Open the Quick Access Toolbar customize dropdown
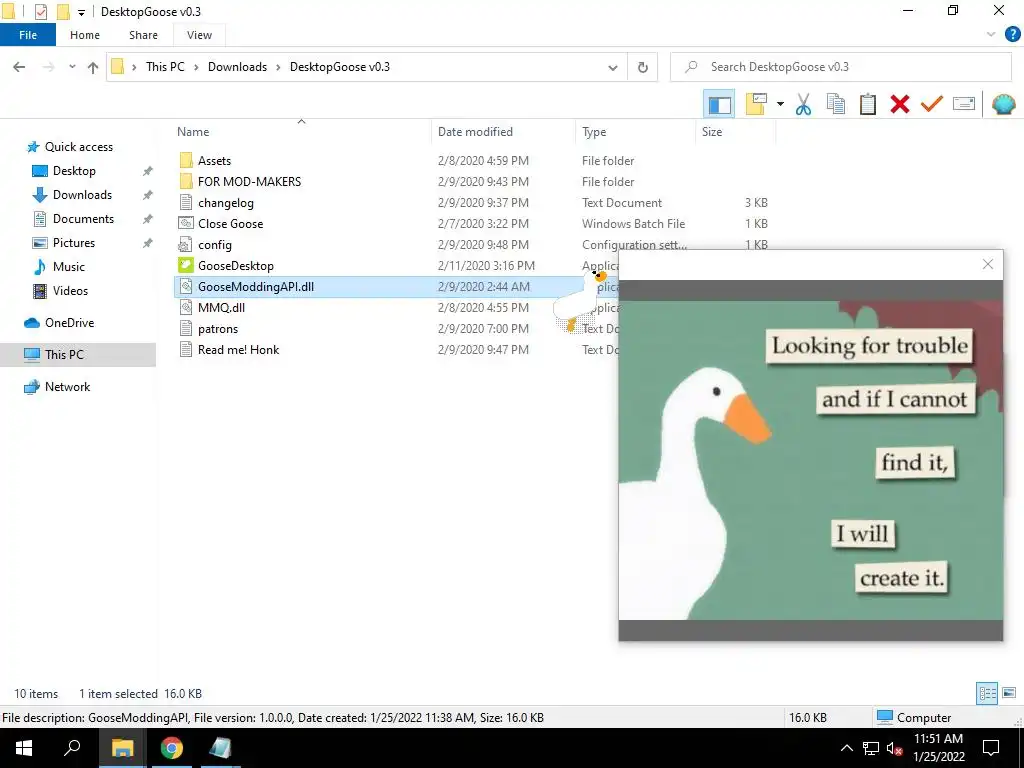 [x=82, y=12]
